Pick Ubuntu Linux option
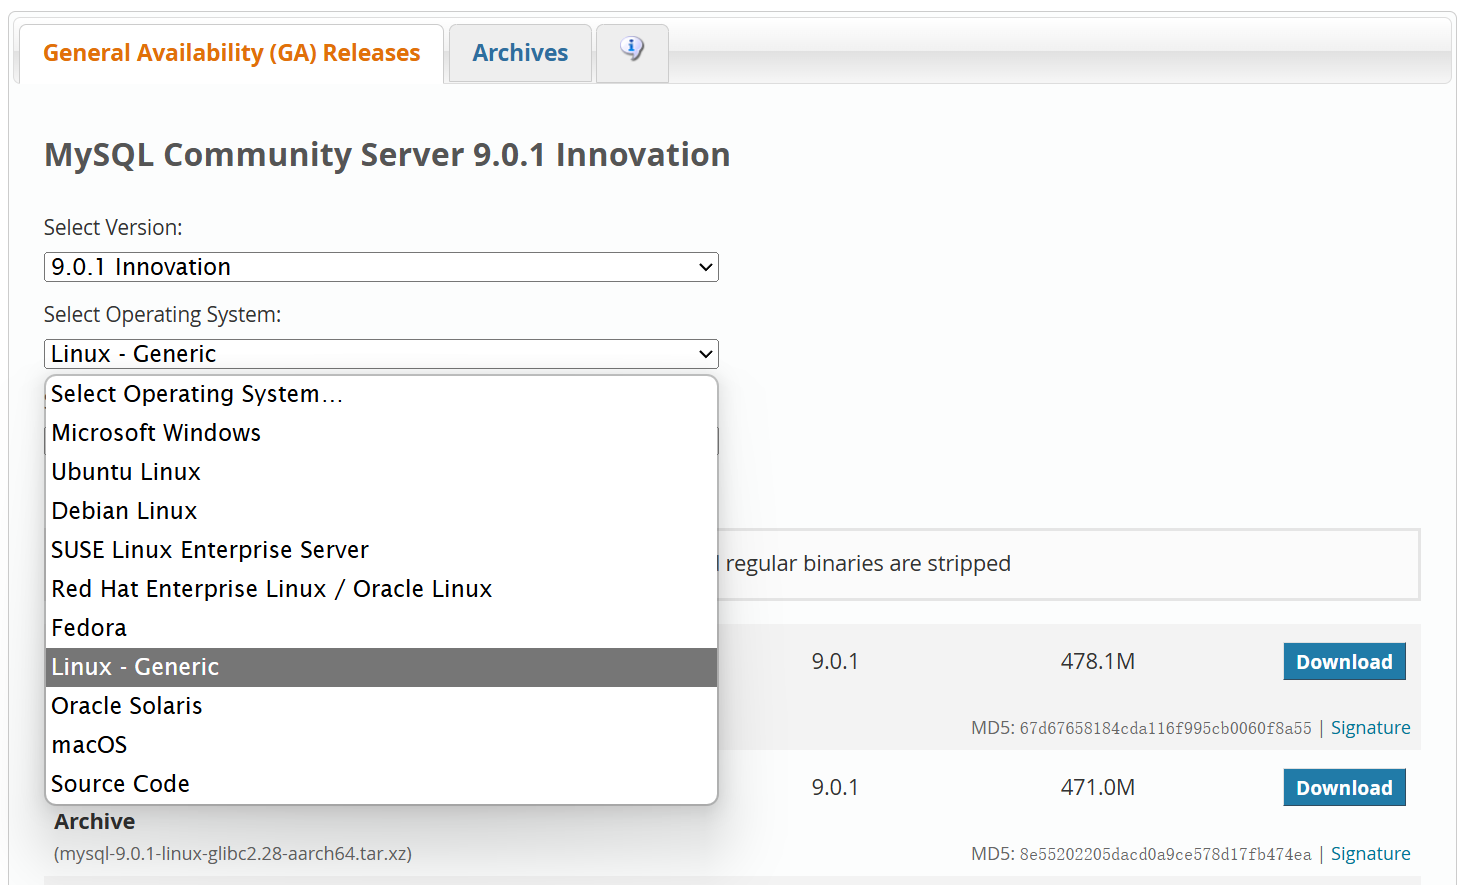 point(381,472)
